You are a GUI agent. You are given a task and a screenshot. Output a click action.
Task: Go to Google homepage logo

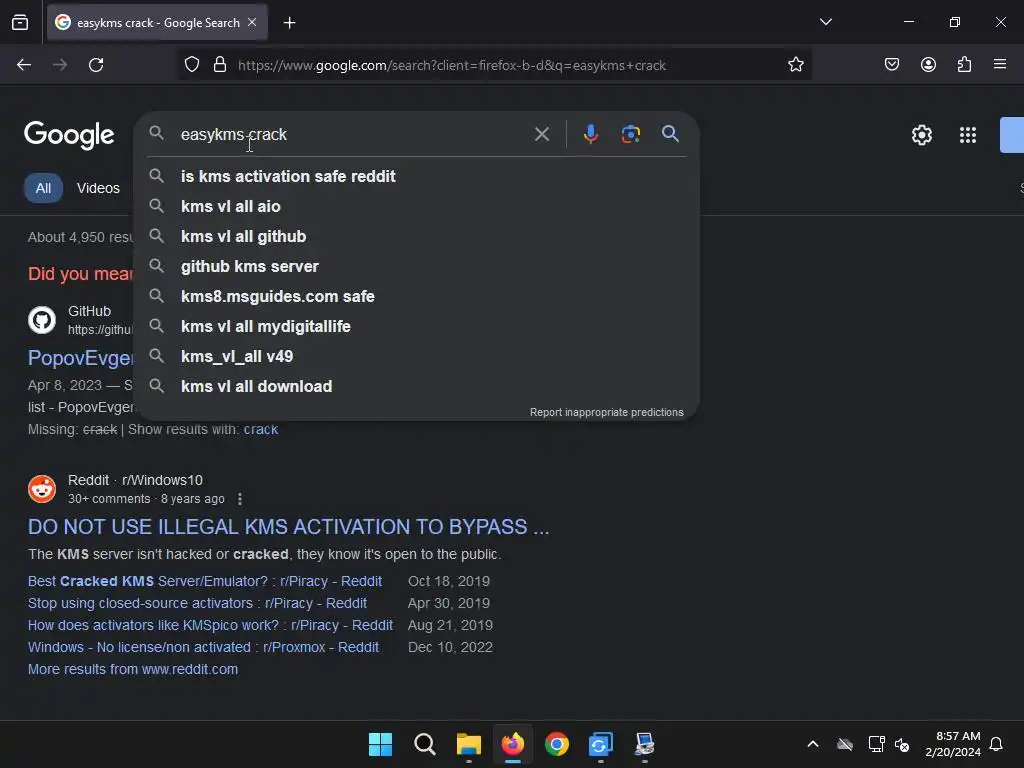pyautogui.click(x=69, y=135)
